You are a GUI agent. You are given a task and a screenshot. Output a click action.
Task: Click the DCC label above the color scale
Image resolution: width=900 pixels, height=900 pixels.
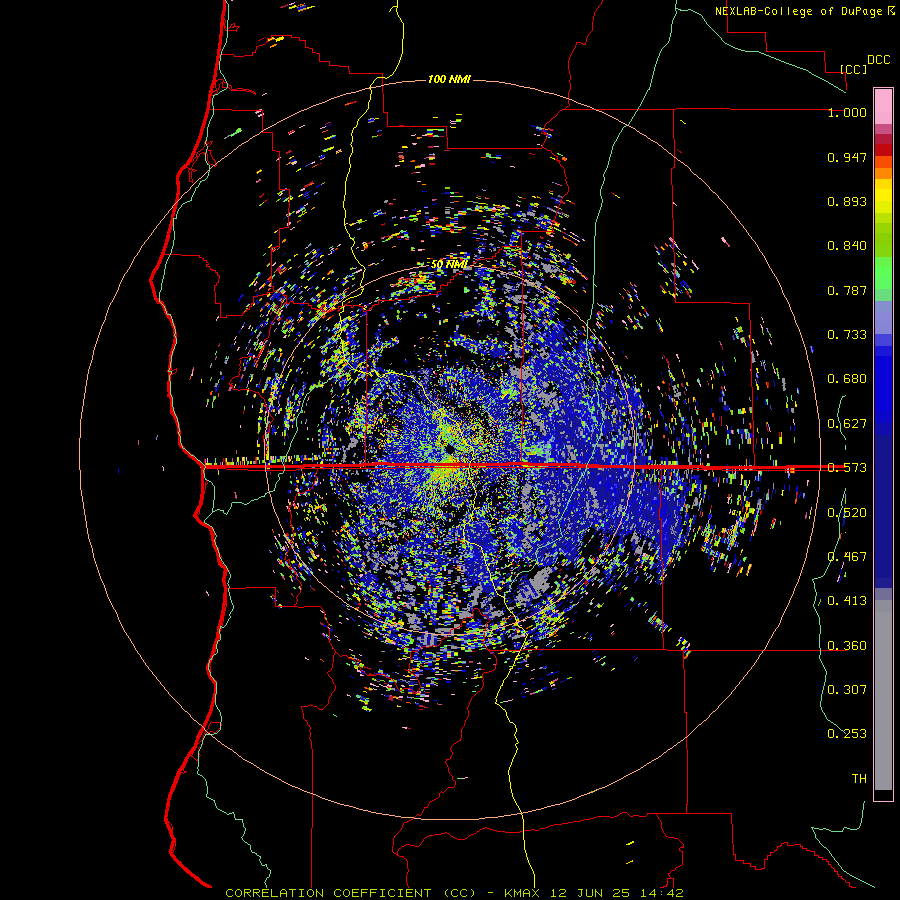[878, 60]
